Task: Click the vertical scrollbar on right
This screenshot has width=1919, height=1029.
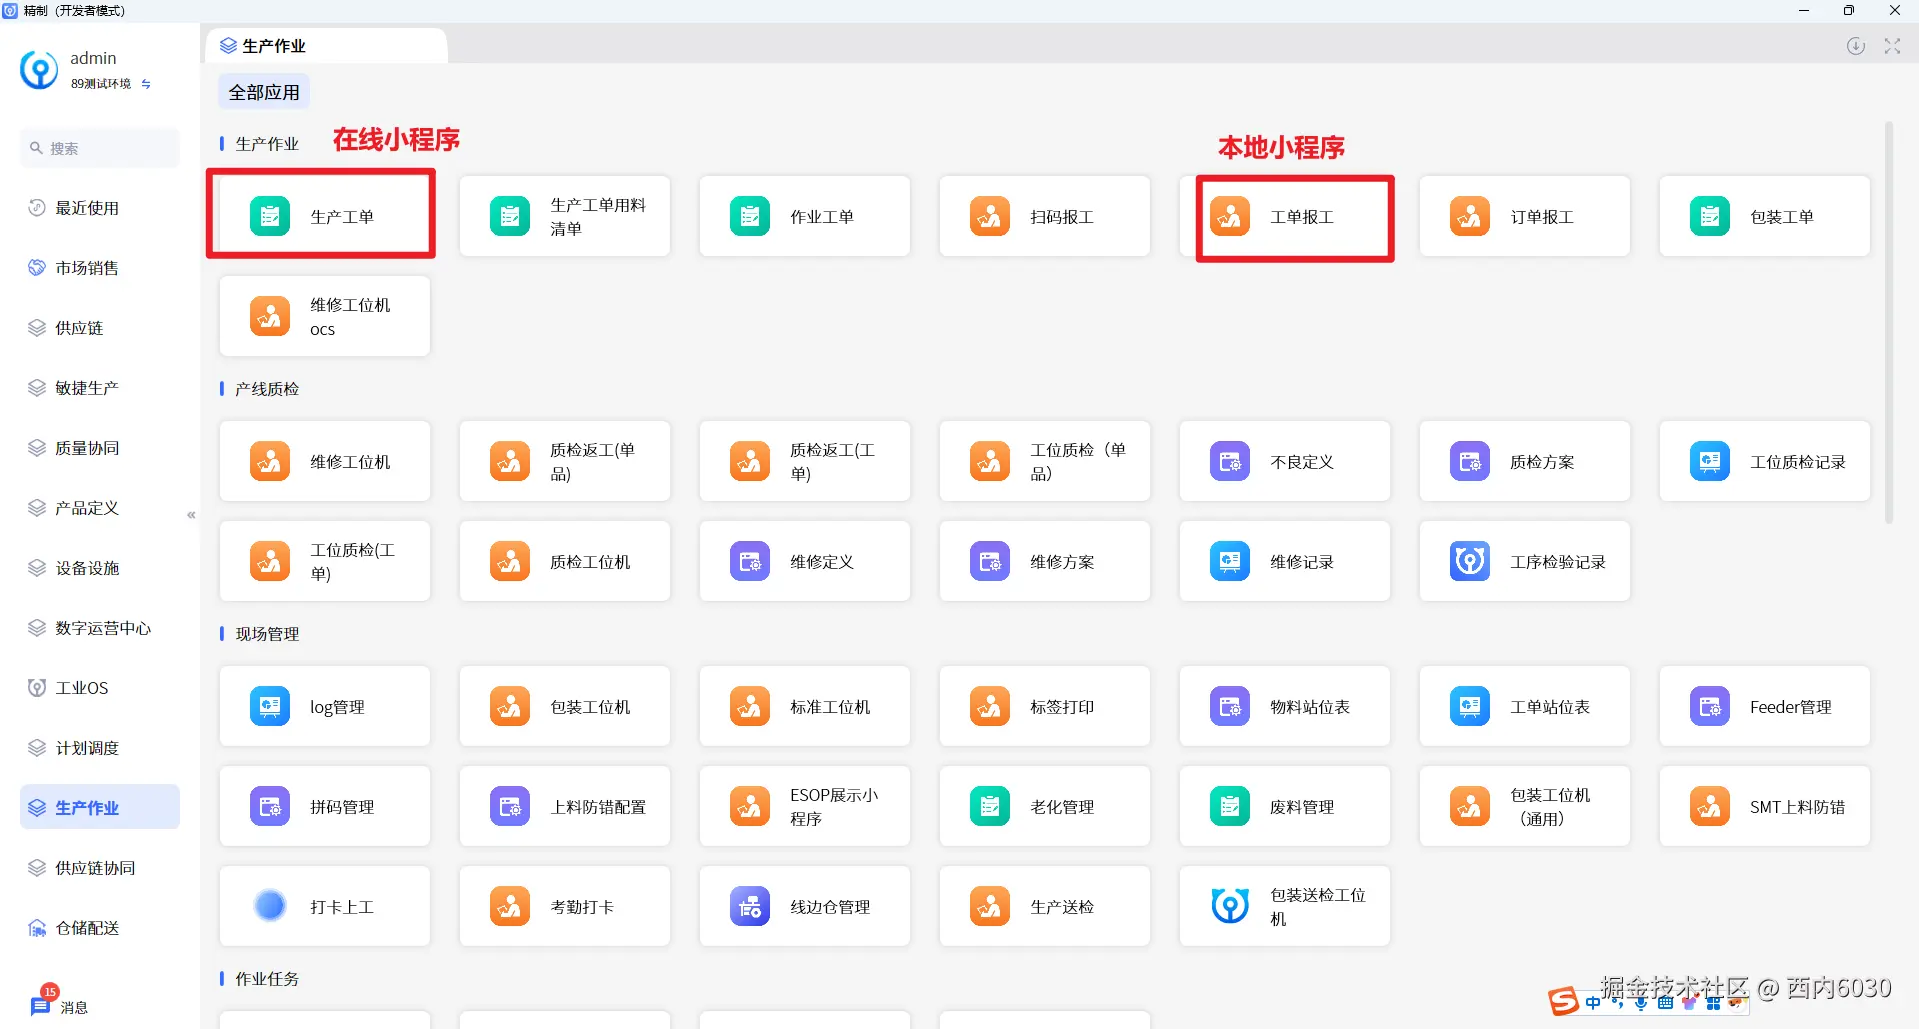Action: click(x=1889, y=322)
